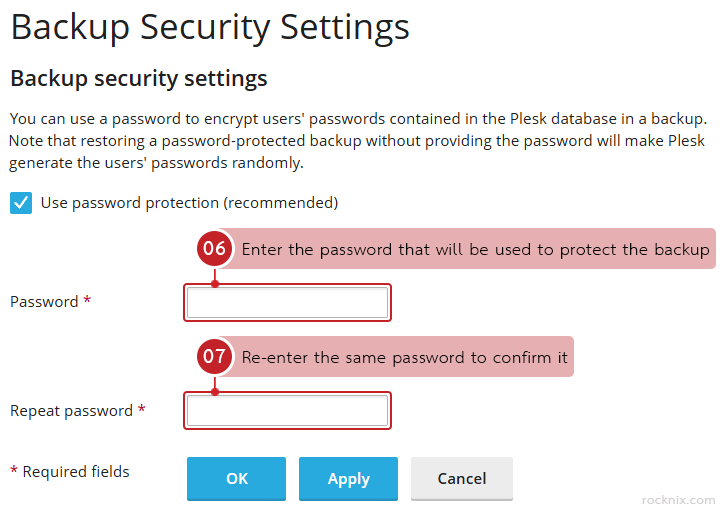Click the "Repeat password" field label
This screenshot has height=508, width=720.
(71, 411)
